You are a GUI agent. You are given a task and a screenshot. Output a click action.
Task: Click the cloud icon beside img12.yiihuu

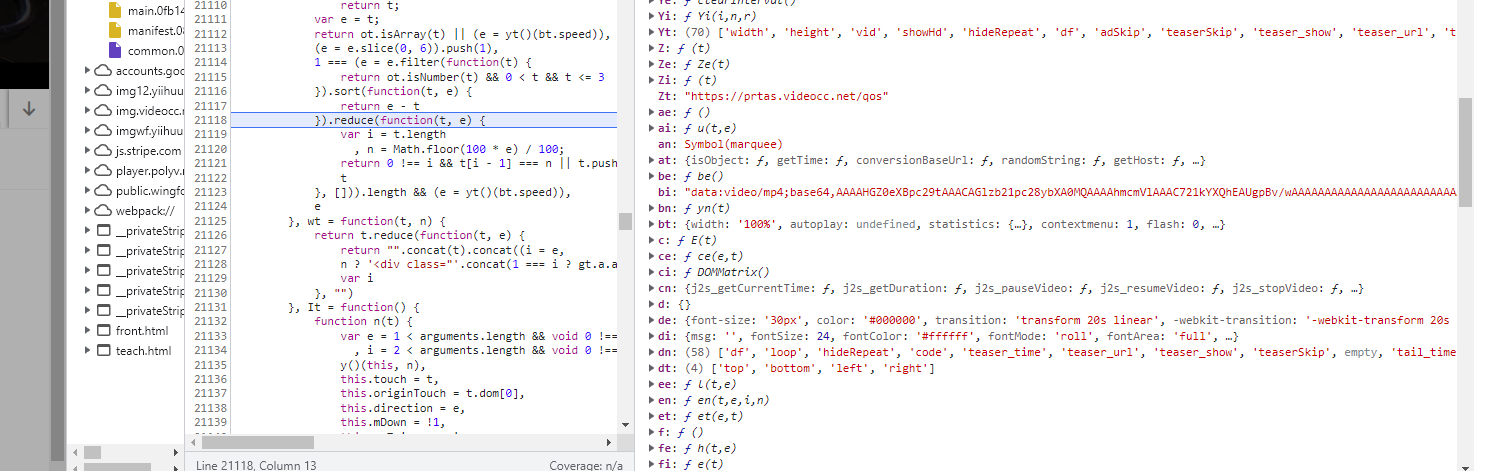point(102,91)
